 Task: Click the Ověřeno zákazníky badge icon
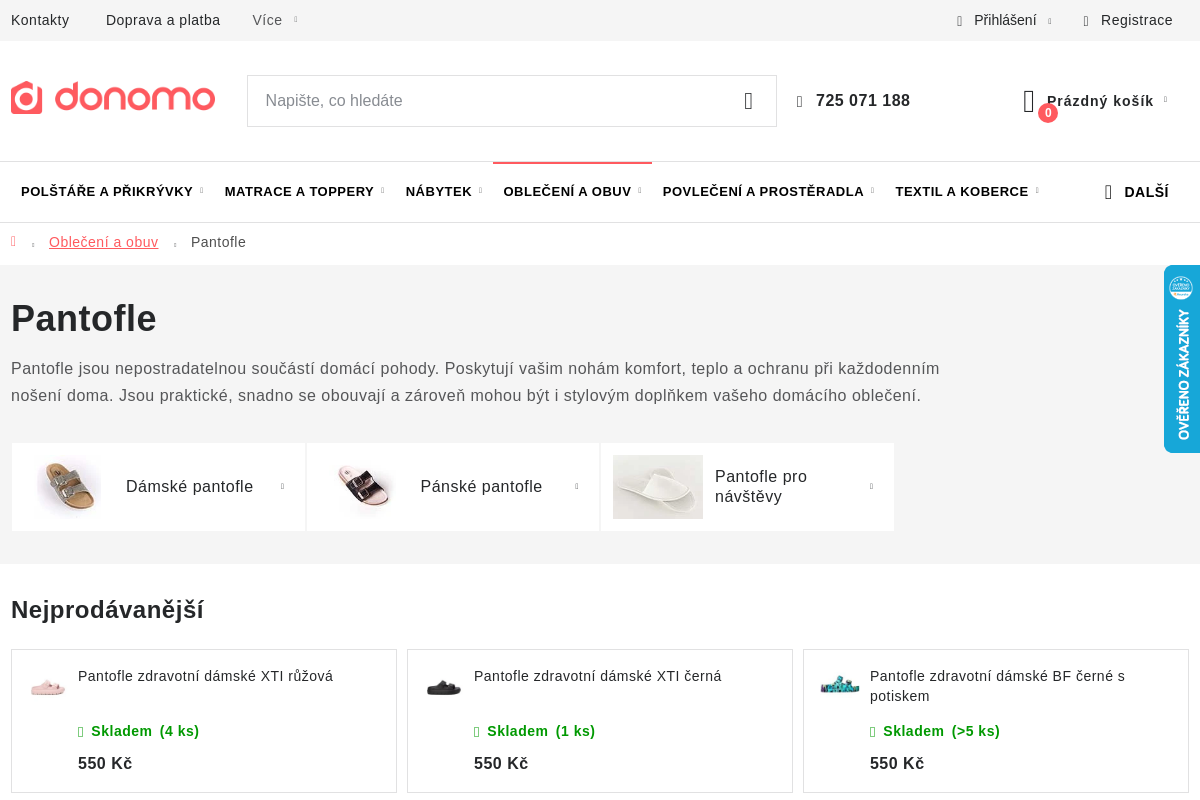tap(1181, 288)
